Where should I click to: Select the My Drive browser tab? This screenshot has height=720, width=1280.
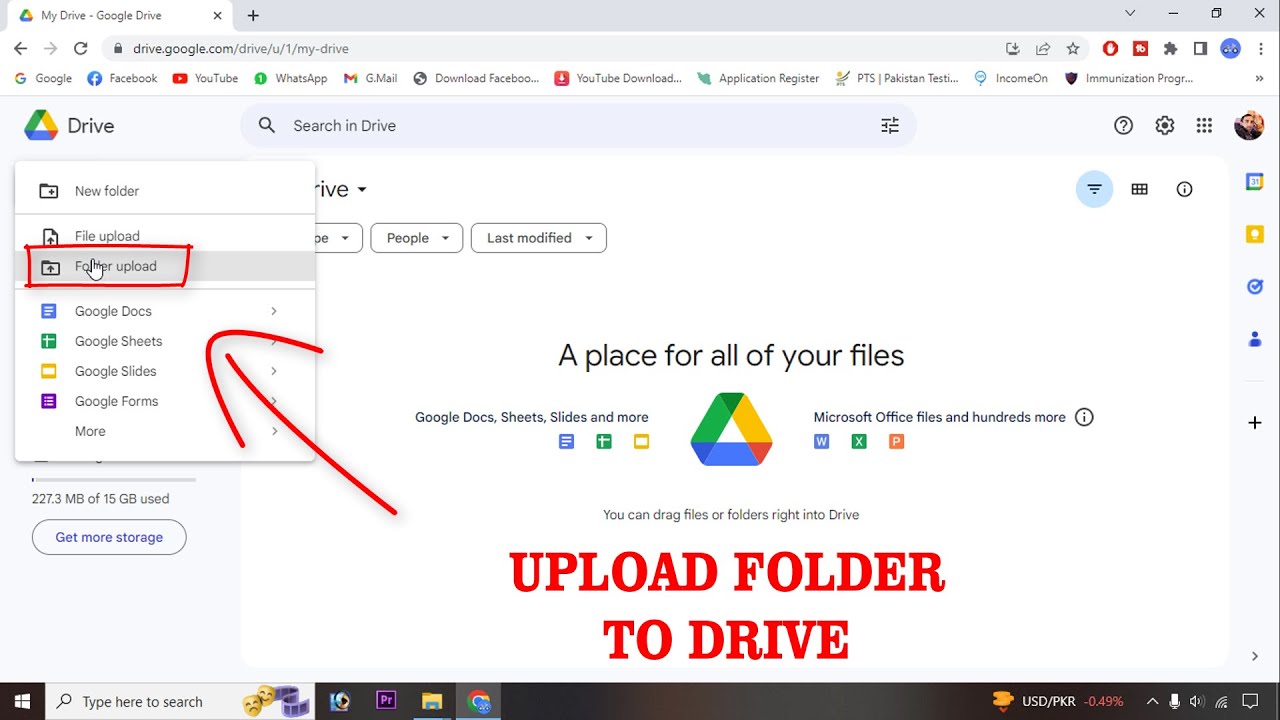point(119,16)
